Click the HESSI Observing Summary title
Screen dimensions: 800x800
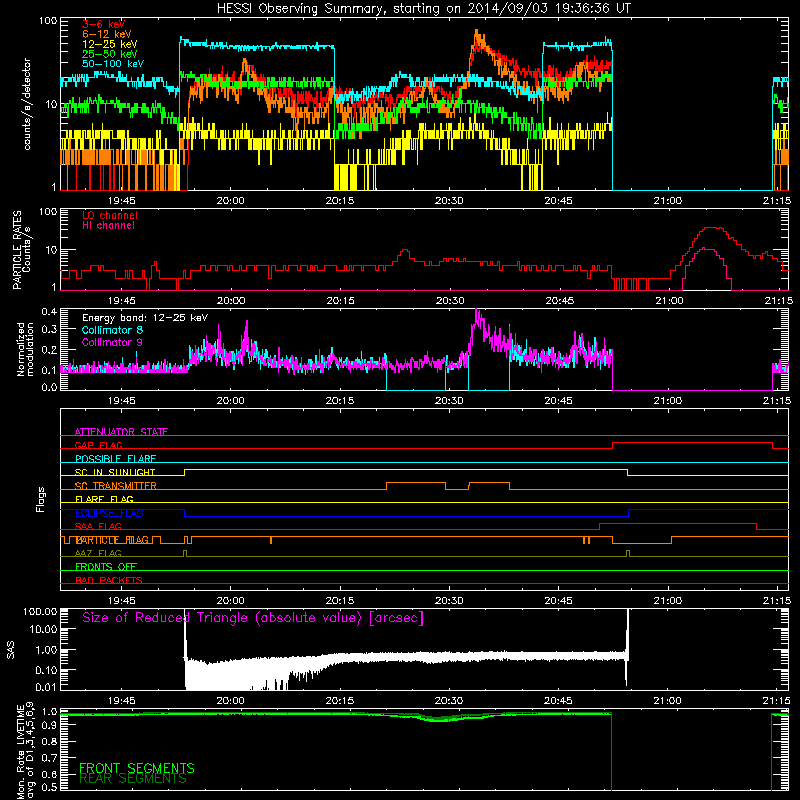click(x=424, y=8)
